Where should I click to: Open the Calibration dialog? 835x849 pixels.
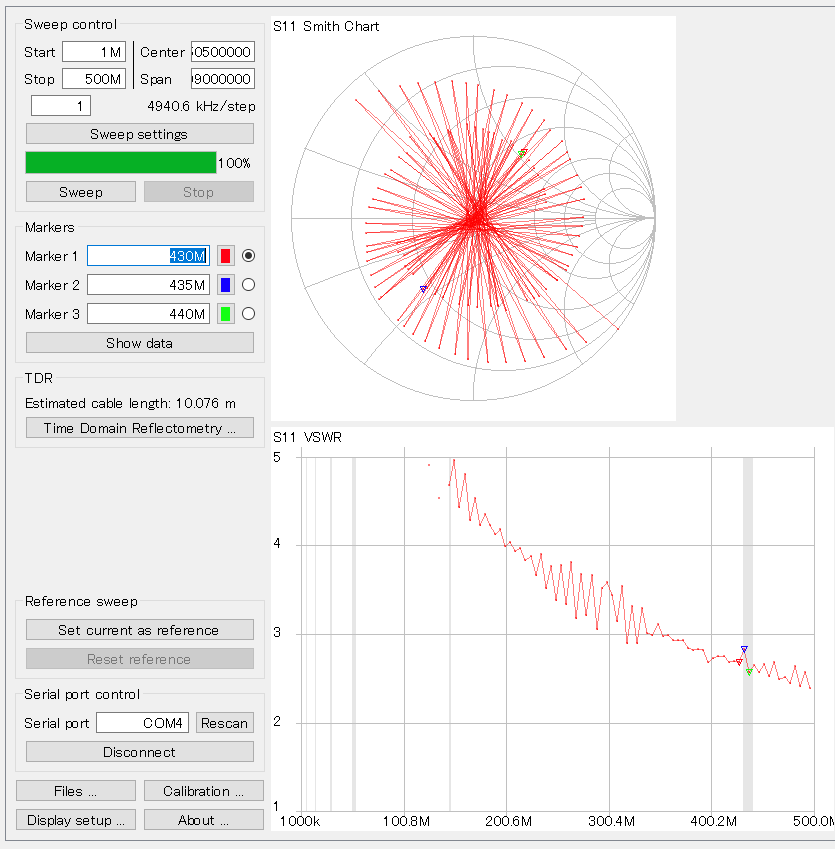pos(204,791)
